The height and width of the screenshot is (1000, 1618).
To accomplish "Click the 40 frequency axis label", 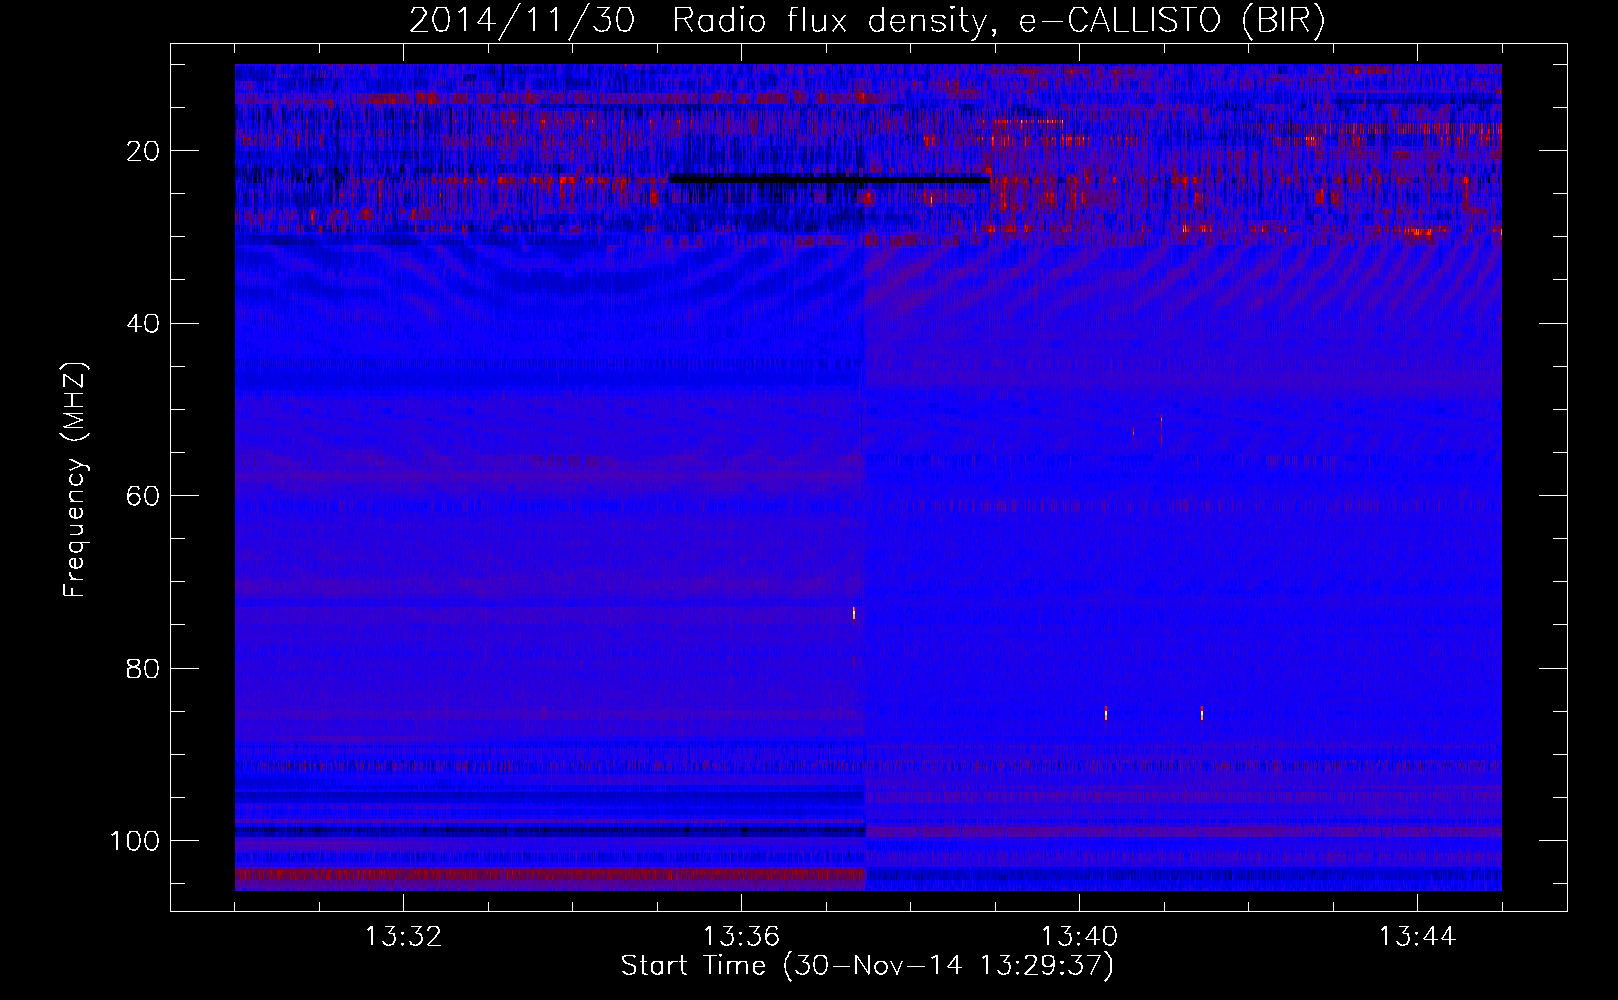I will tap(144, 324).
